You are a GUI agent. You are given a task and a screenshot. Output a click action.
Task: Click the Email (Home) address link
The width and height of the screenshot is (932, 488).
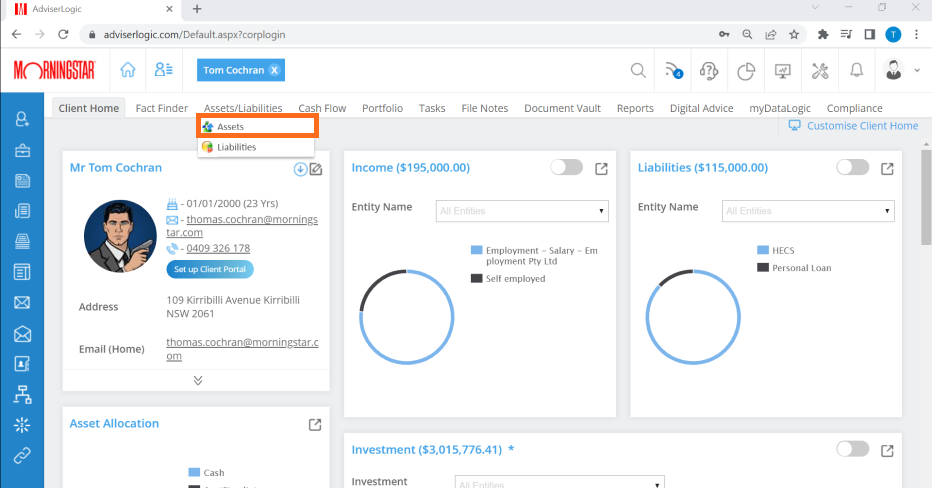242,349
